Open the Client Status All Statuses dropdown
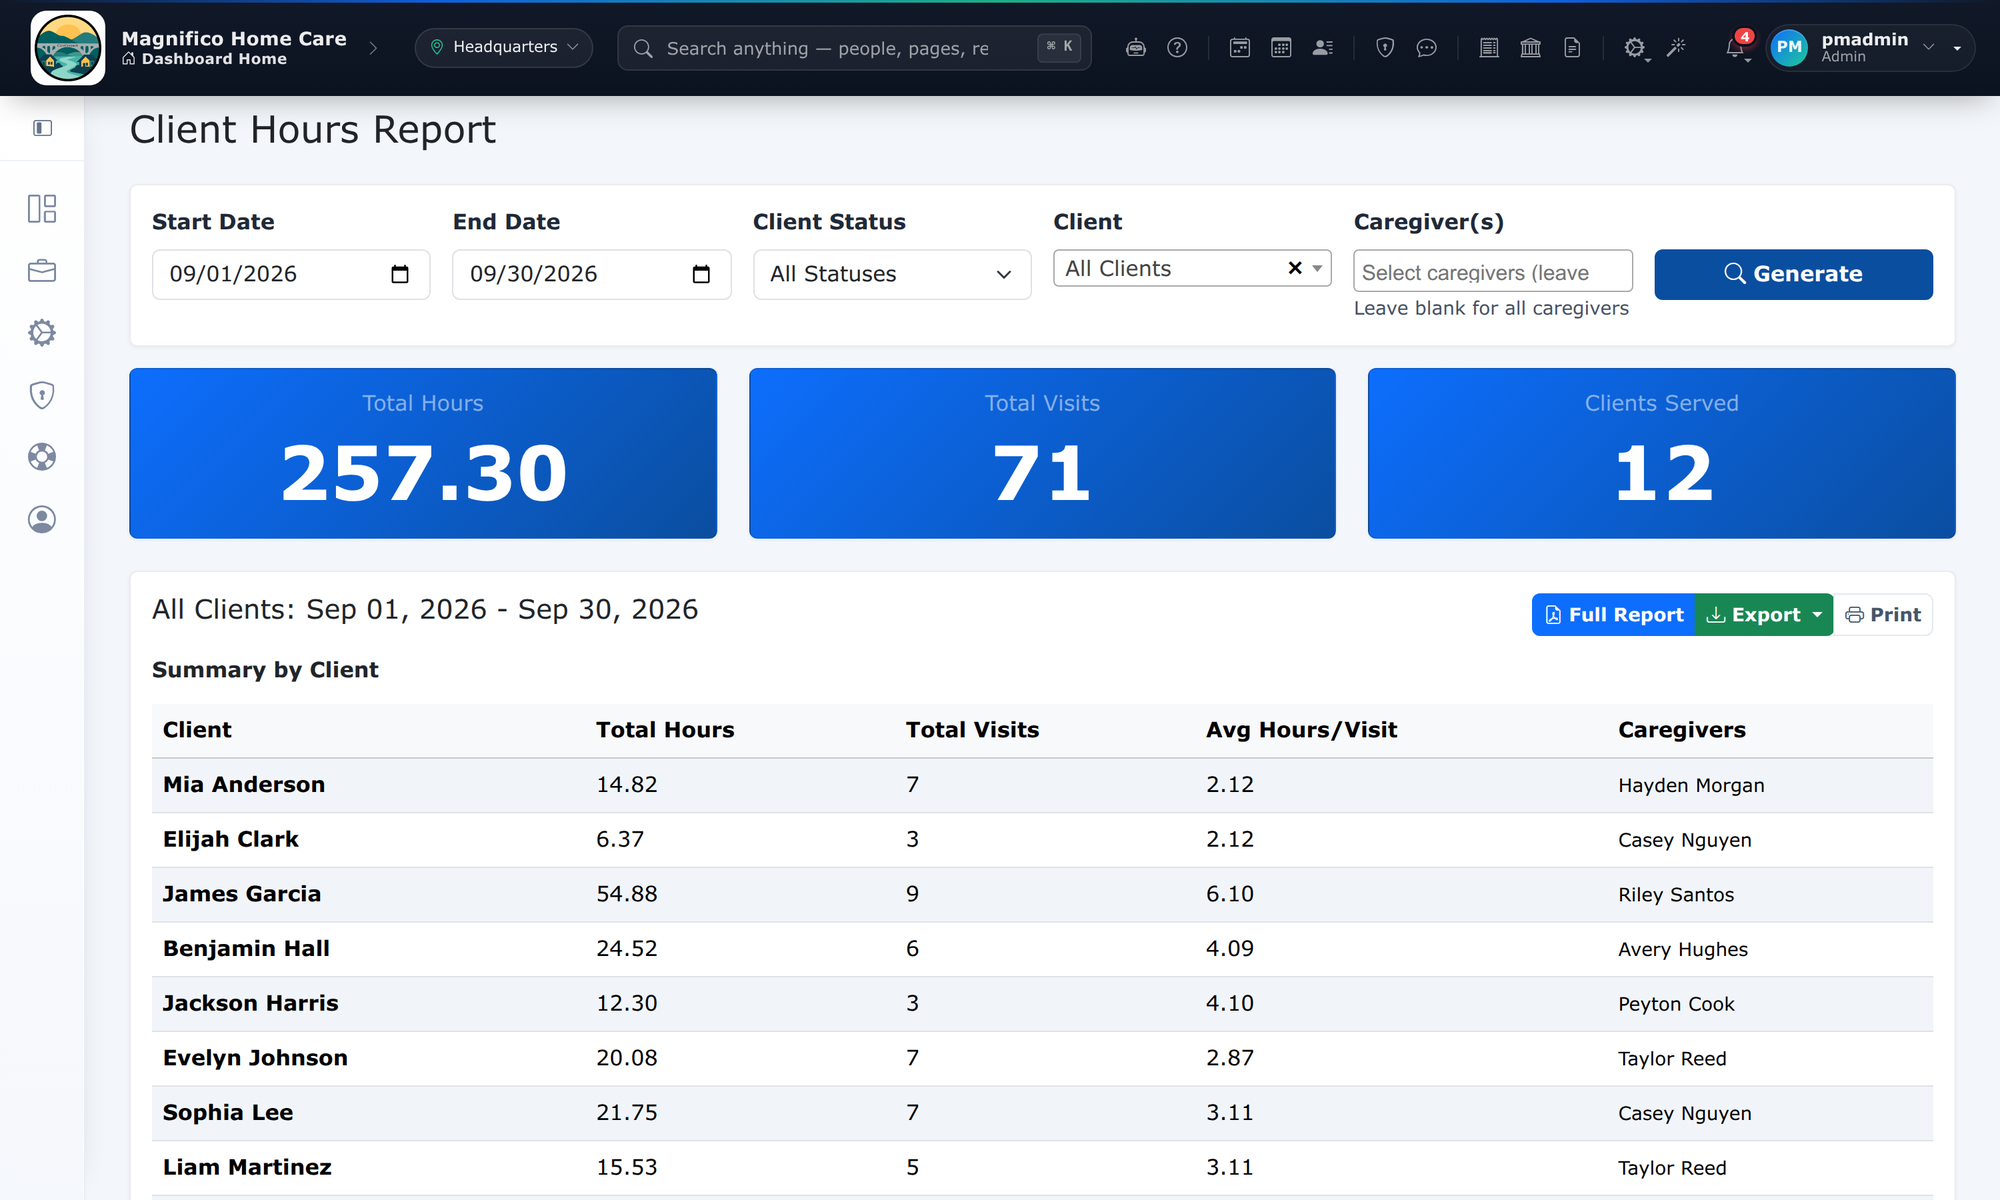 (x=892, y=274)
